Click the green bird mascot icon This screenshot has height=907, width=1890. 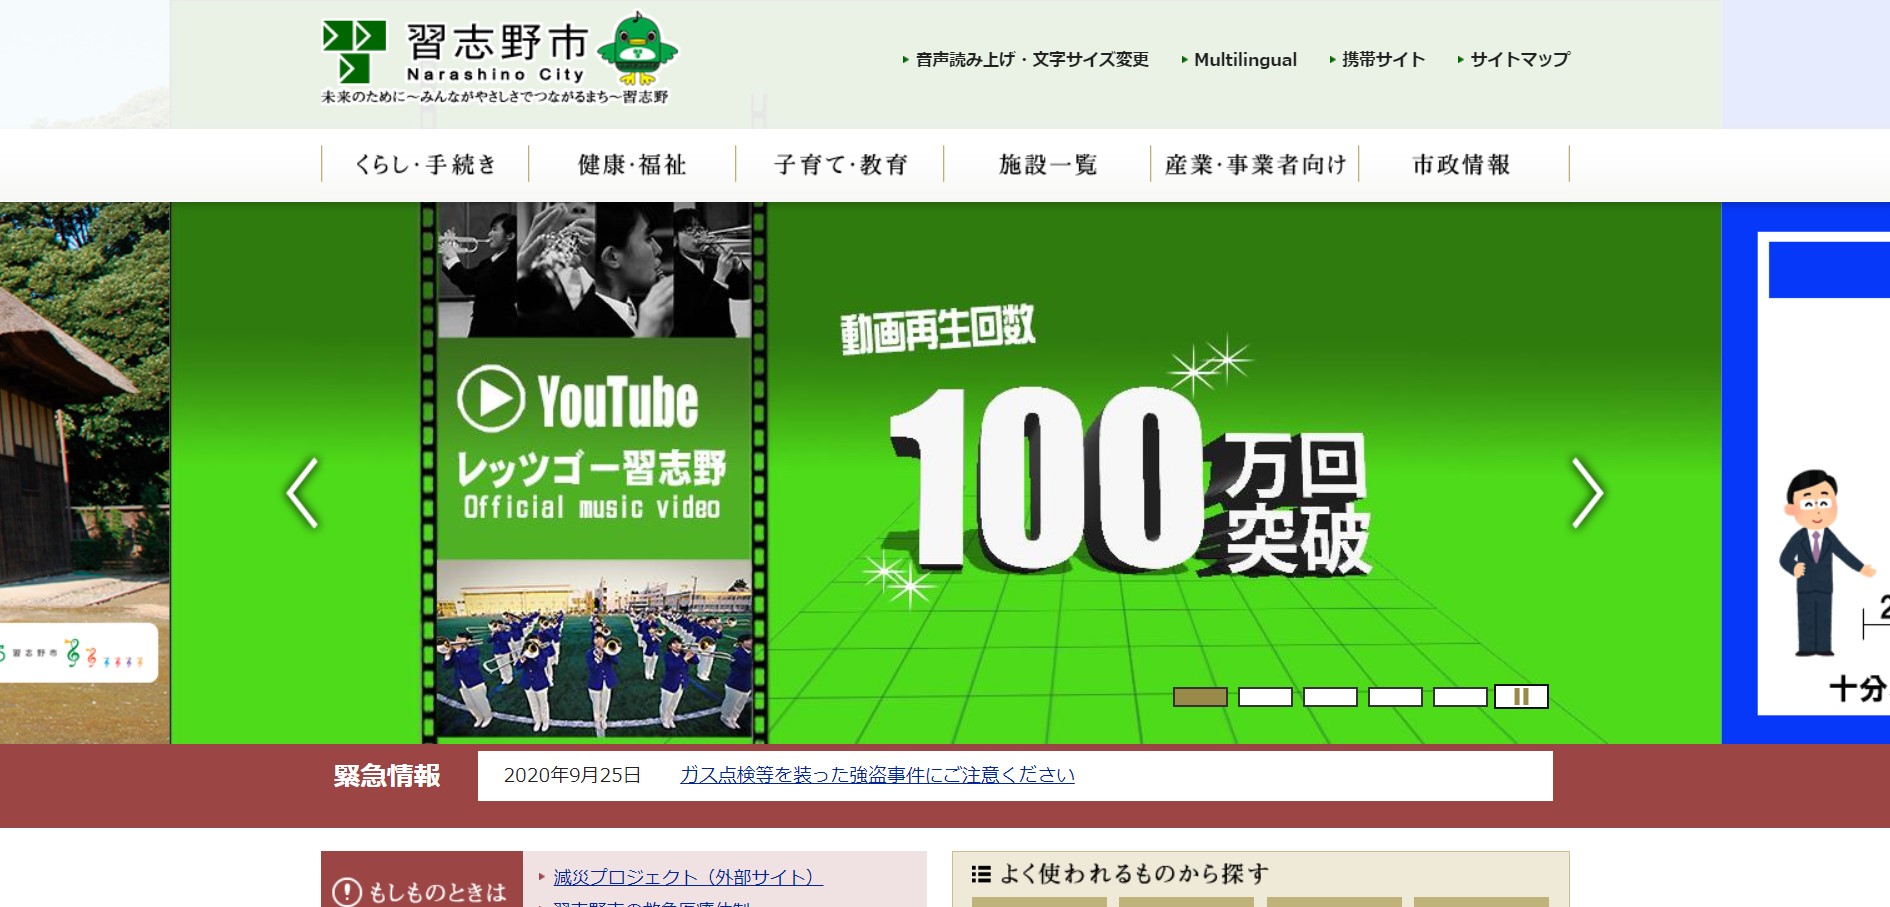(637, 48)
